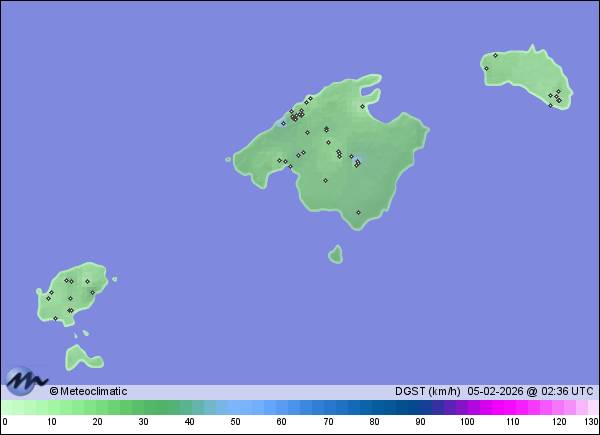Pick the magenta 120 km/h legend swatch

tap(559, 407)
